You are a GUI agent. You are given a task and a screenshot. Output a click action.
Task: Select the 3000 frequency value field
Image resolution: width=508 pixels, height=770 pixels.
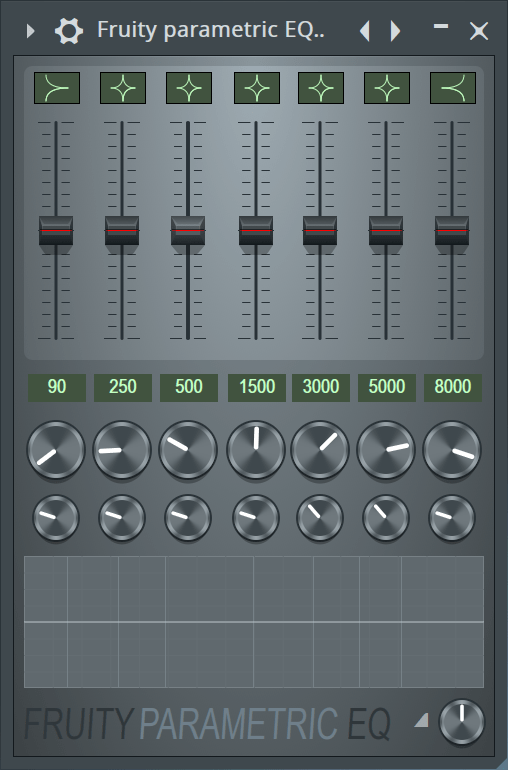[x=321, y=387]
